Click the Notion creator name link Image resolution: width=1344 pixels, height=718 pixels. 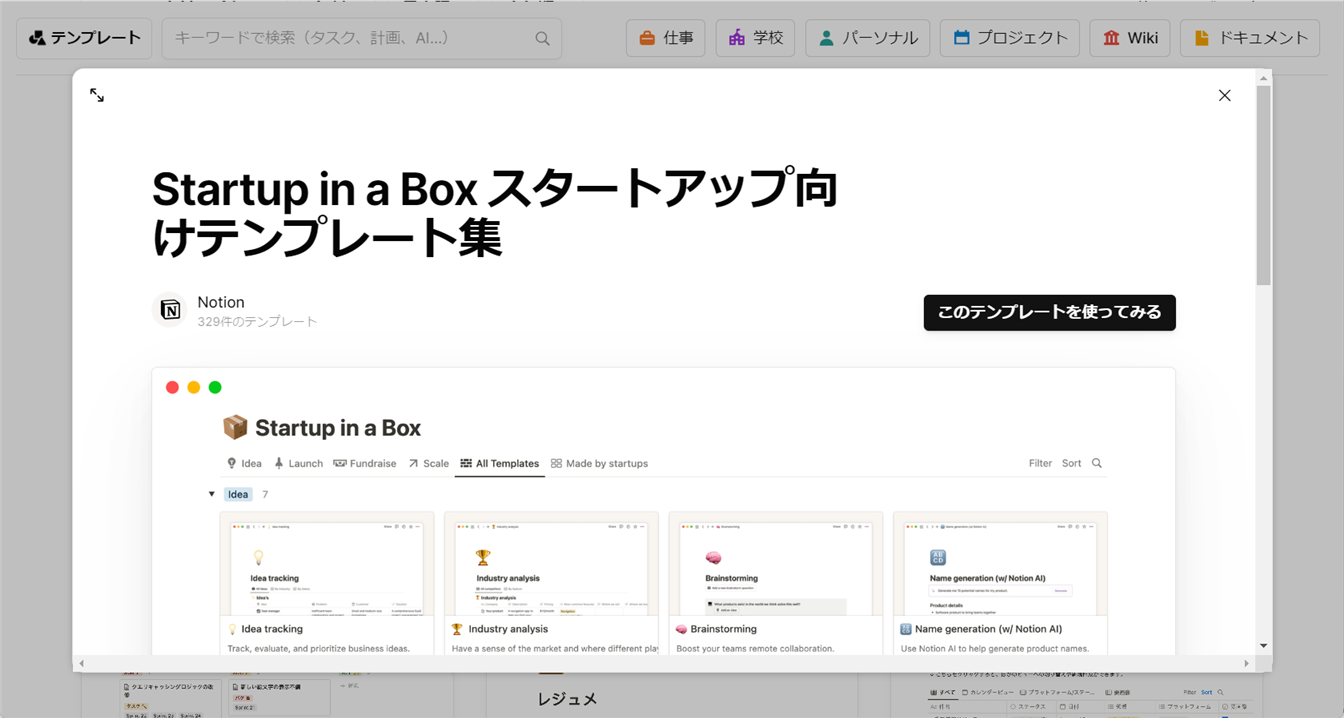click(221, 302)
